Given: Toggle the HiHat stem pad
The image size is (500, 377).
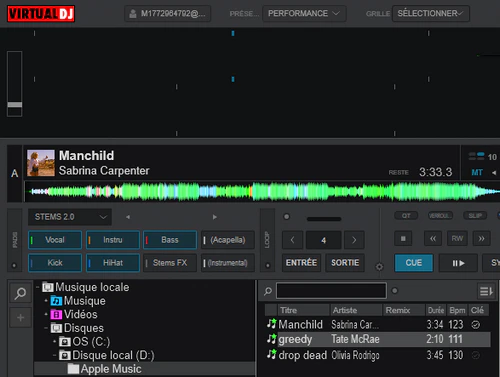Looking at the screenshot, I should coord(113,263).
